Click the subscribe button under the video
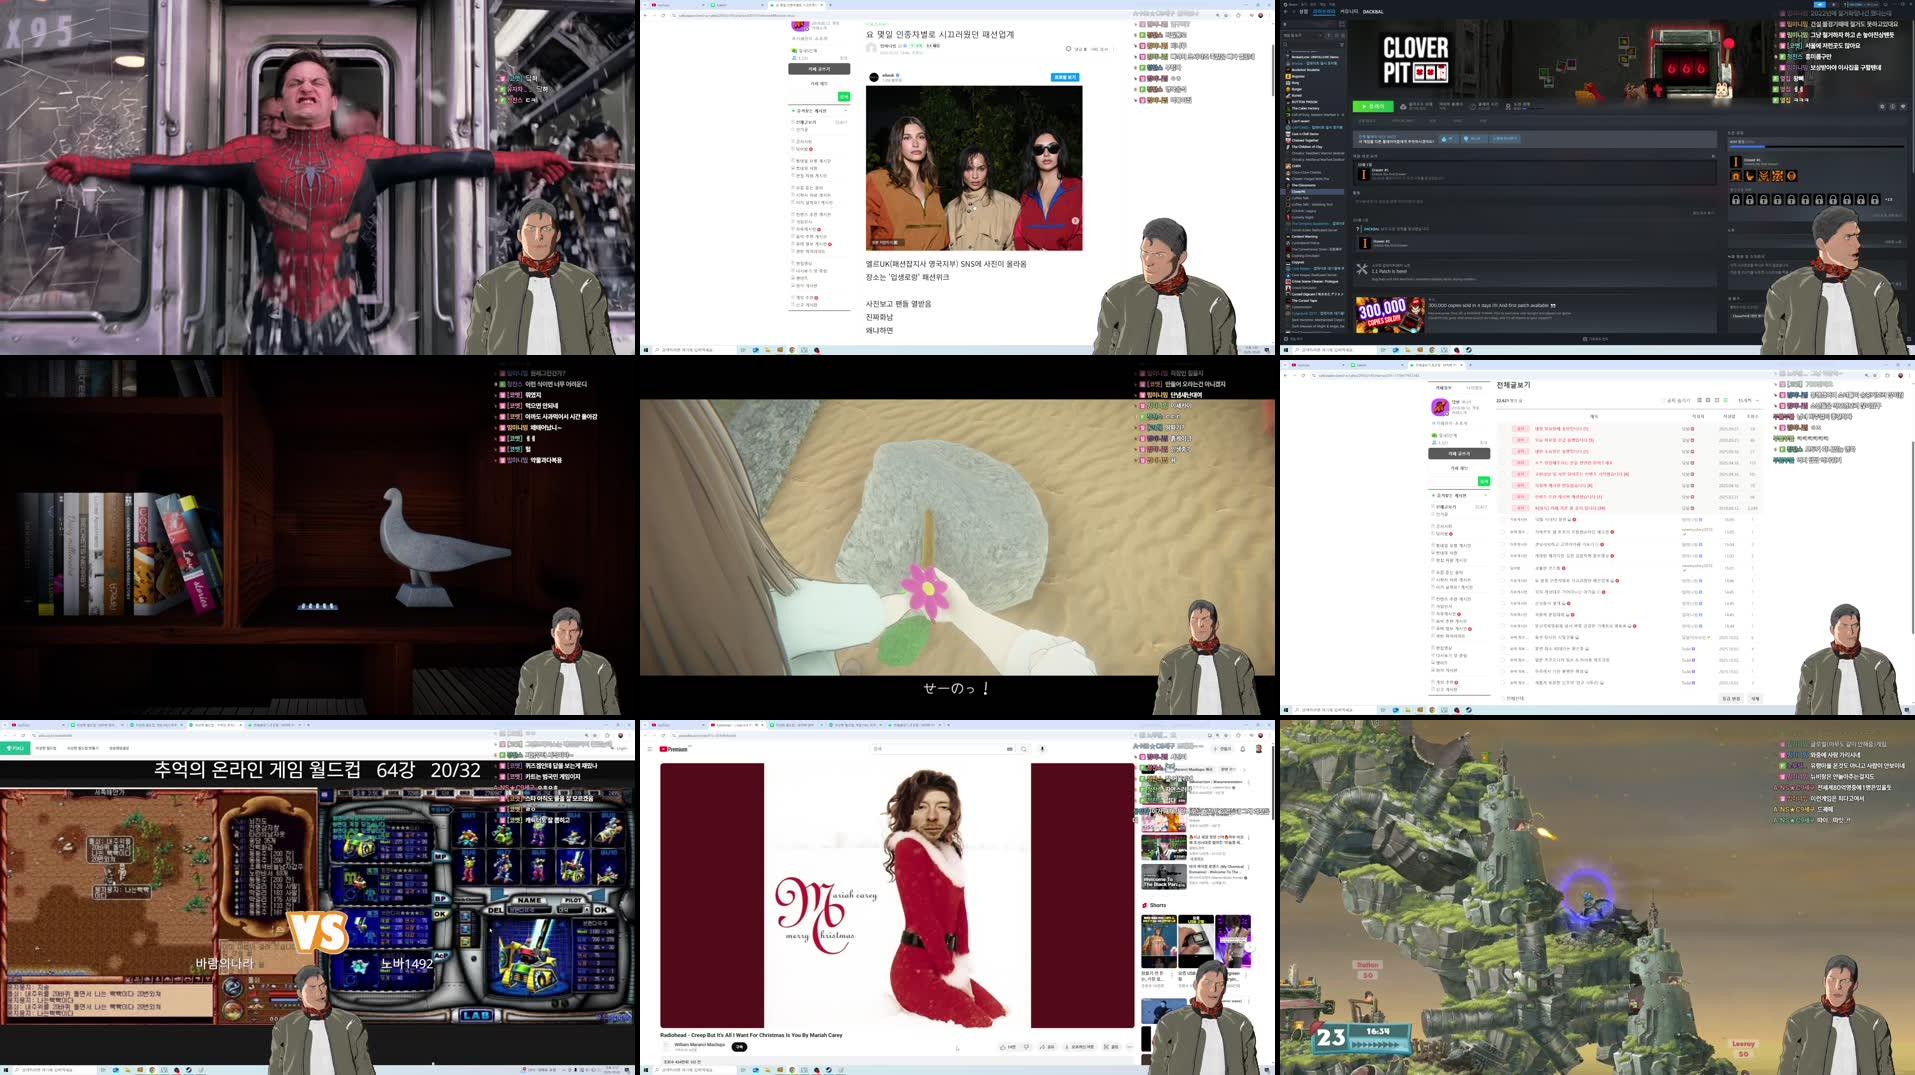 [x=739, y=1047]
